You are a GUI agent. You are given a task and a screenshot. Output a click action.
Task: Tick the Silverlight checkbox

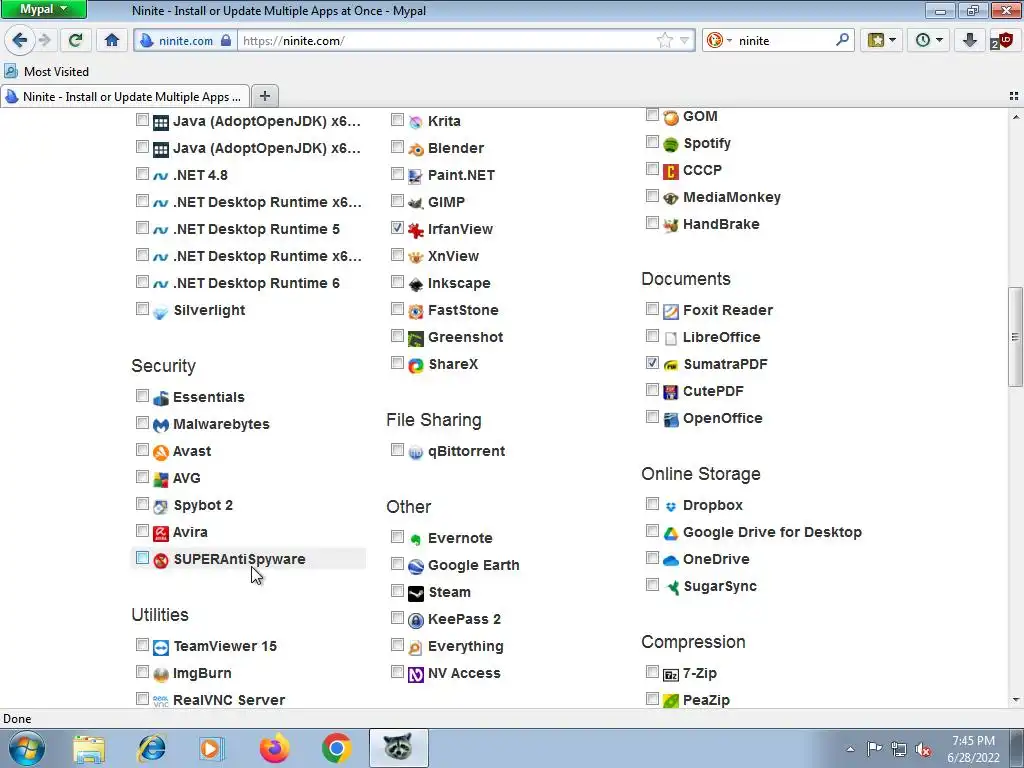[142, 308]
